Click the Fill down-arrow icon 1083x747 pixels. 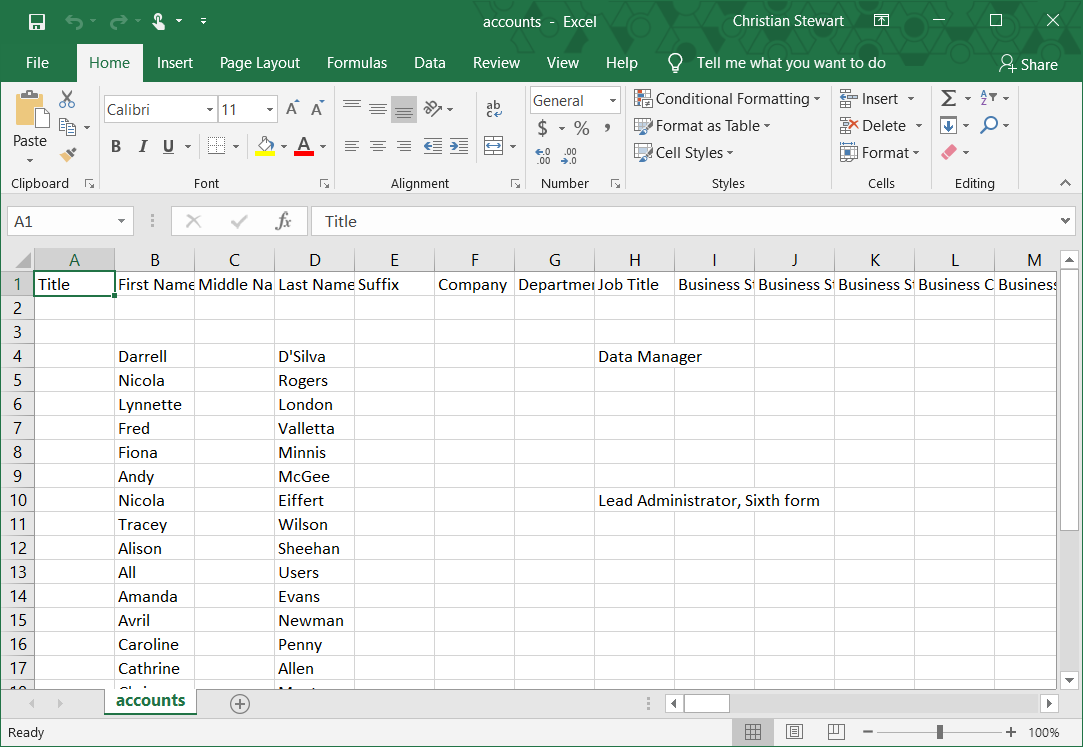tap(948, 126)
